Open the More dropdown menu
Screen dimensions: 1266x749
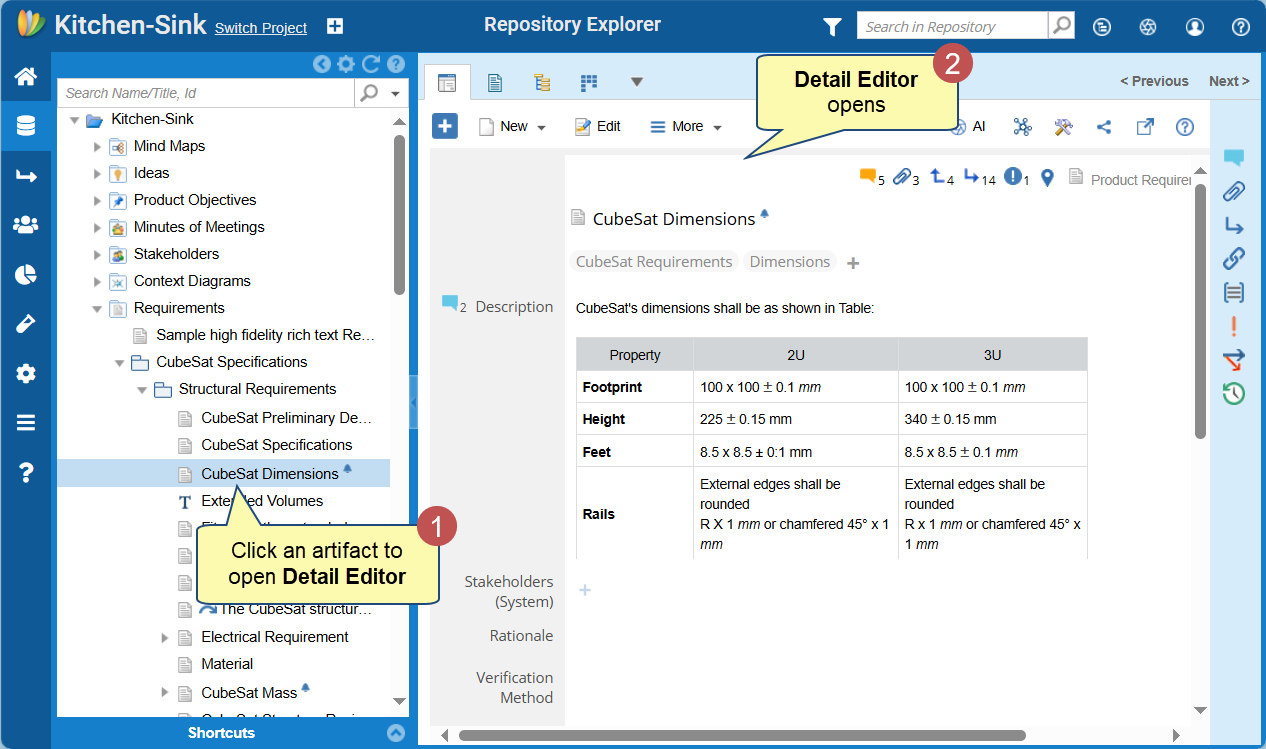click(686, 127)
